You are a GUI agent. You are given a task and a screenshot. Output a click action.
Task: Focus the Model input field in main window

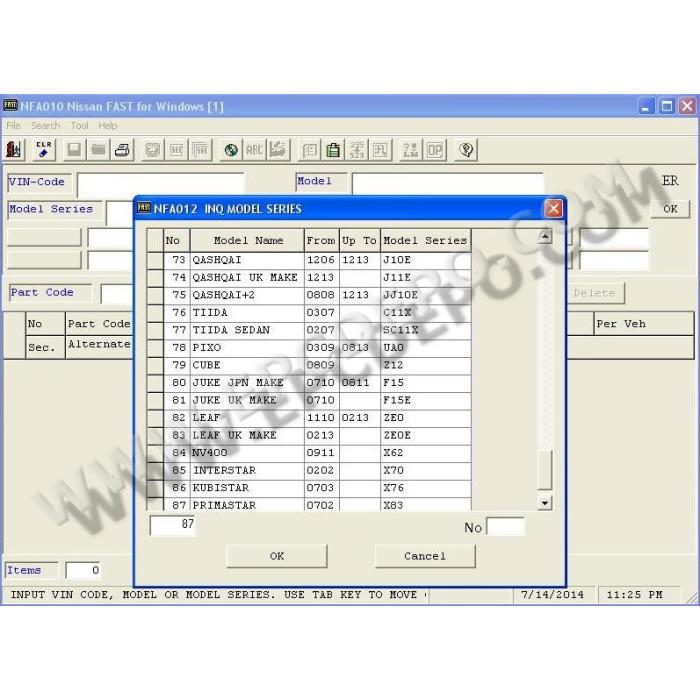(x=448, y=183)
